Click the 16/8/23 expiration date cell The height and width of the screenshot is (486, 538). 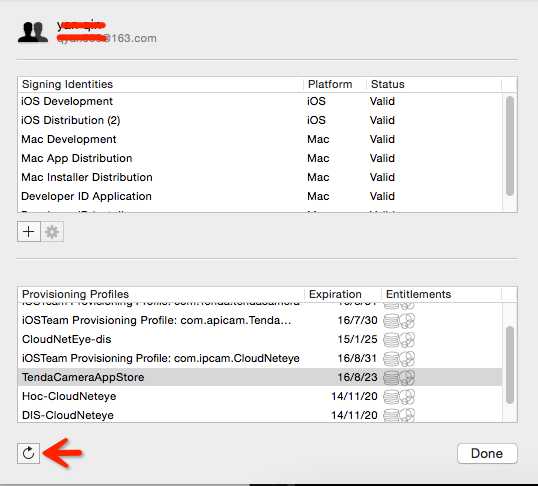click(357, 378)
